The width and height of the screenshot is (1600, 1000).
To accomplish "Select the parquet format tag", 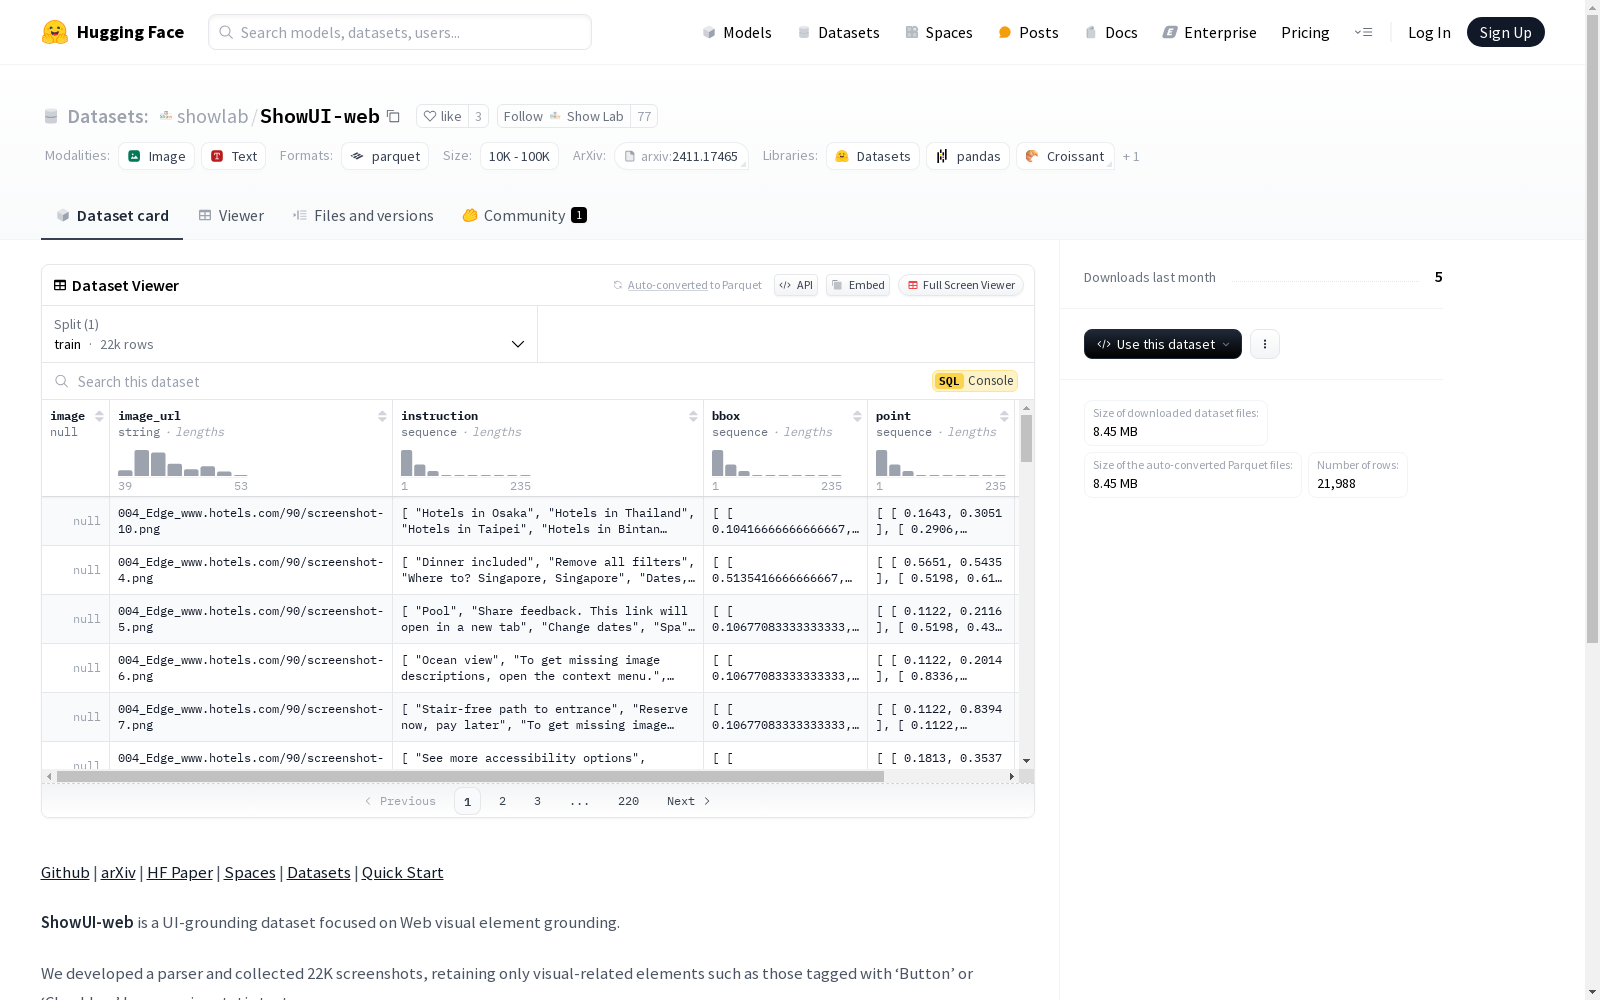I will click(x=385, y=156).
